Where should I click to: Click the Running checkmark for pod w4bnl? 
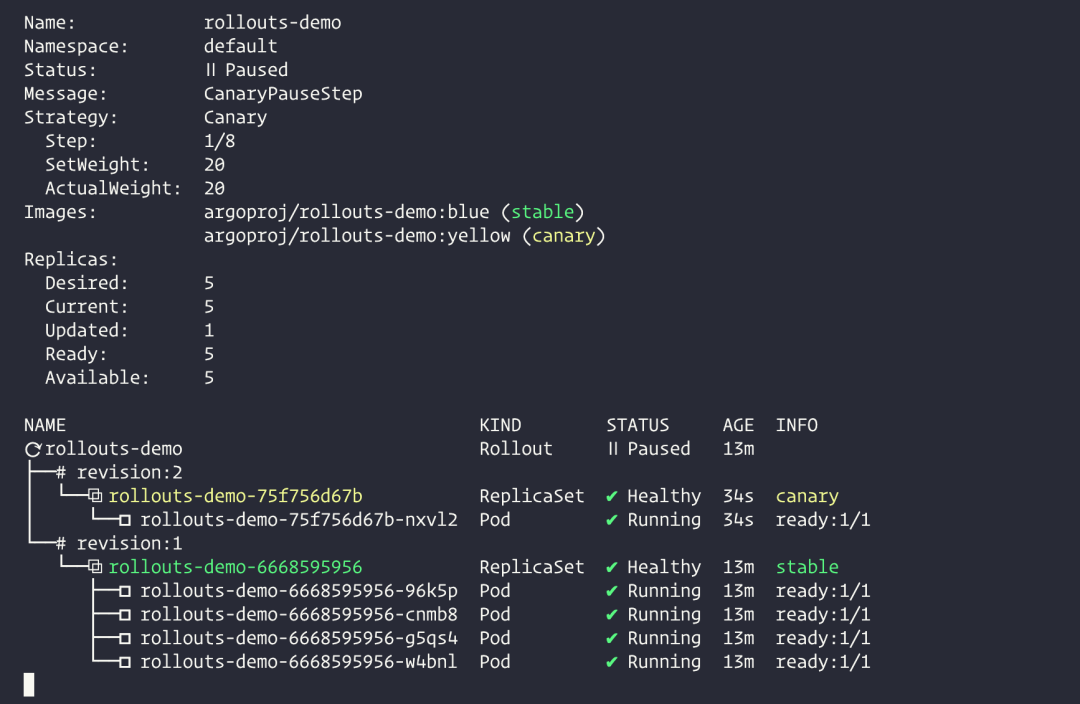pos(612,662)
